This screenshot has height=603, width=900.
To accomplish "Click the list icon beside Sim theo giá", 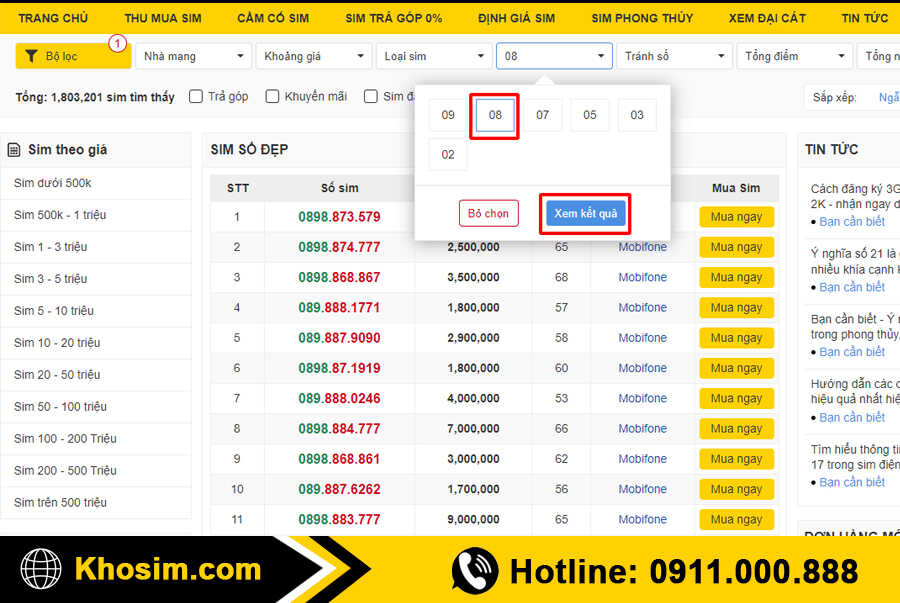I will pyautogui.click(x=14, y=150).
